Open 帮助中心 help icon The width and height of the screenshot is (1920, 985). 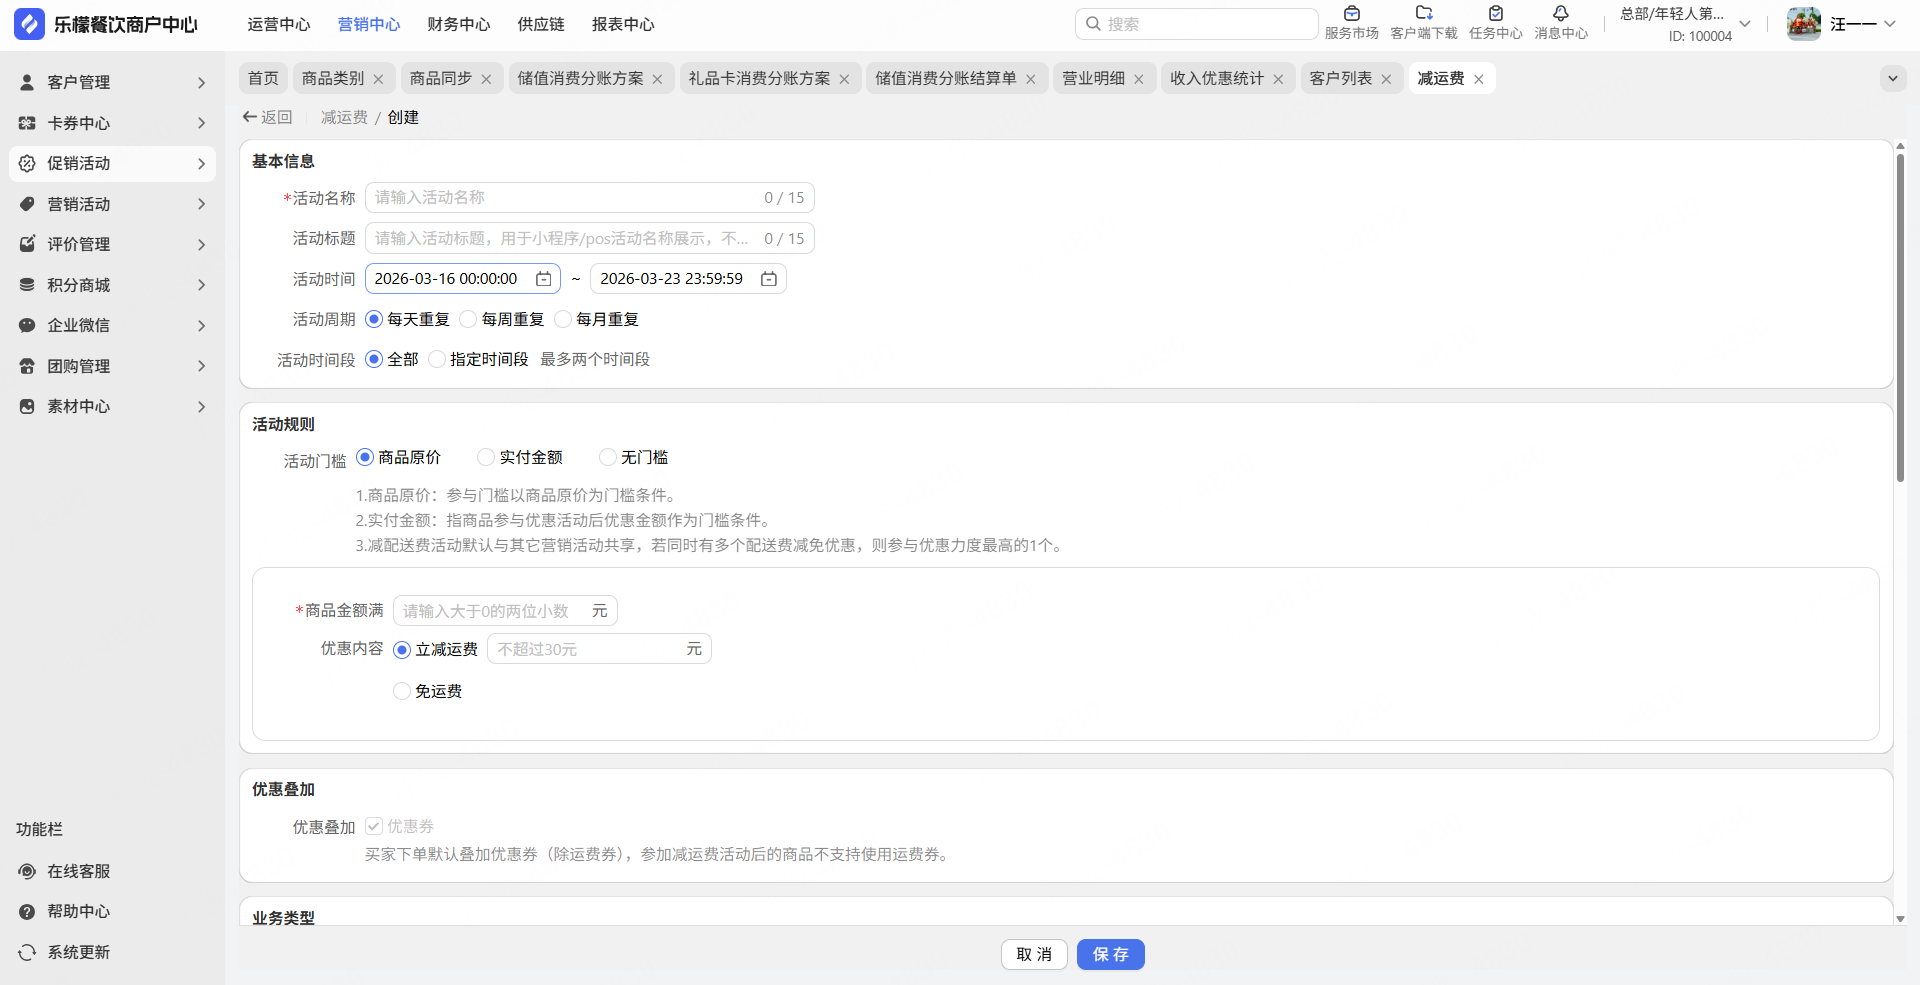[x=27, y=912]
